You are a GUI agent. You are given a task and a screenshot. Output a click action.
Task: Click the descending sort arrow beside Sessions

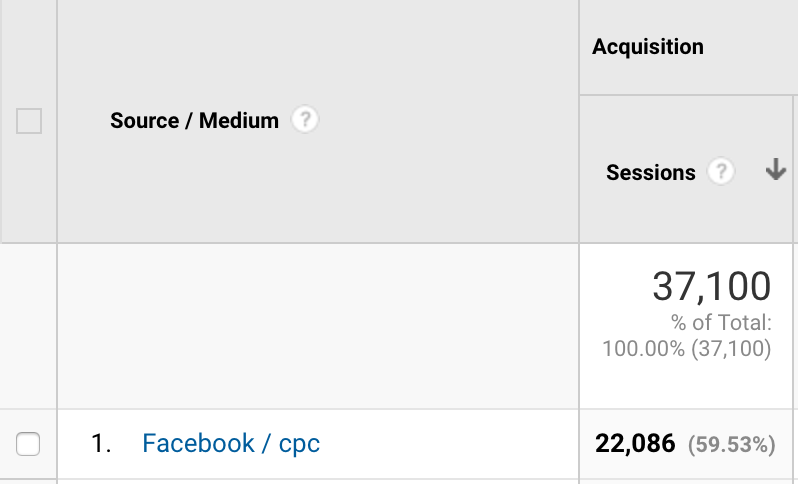[x=775, y=169]
